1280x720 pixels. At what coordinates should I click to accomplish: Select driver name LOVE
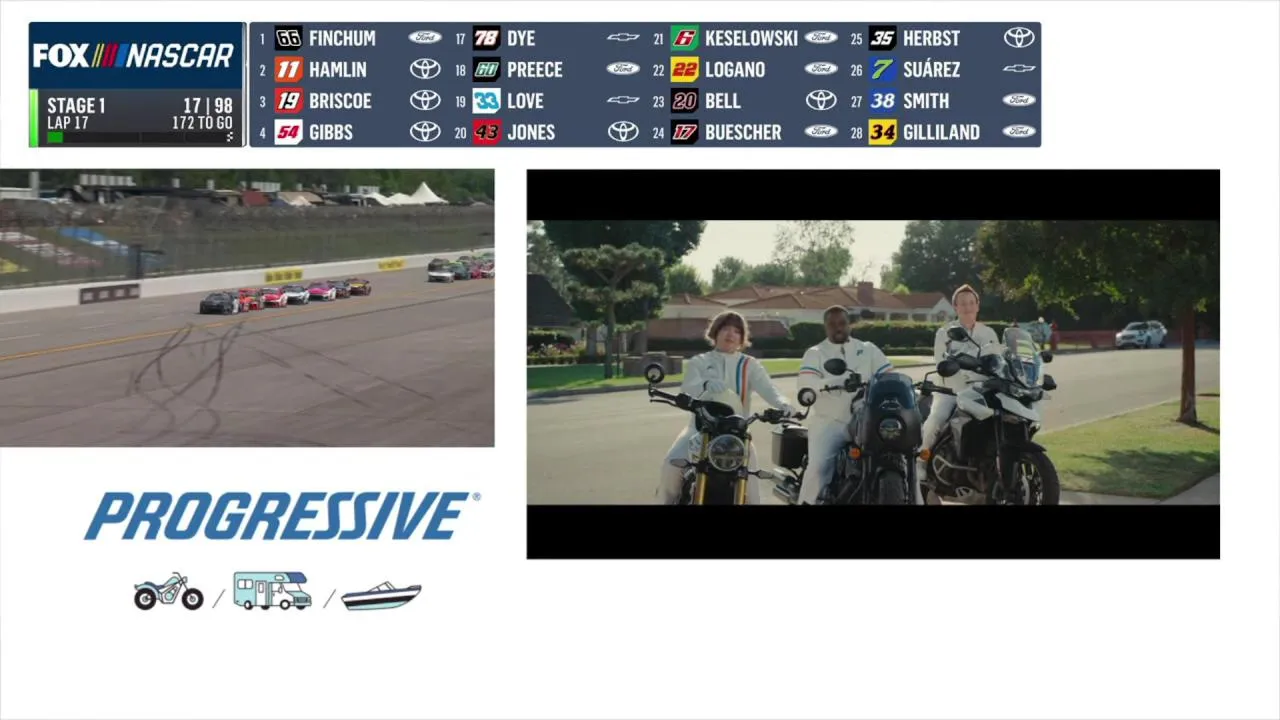(x=525, y=100)
